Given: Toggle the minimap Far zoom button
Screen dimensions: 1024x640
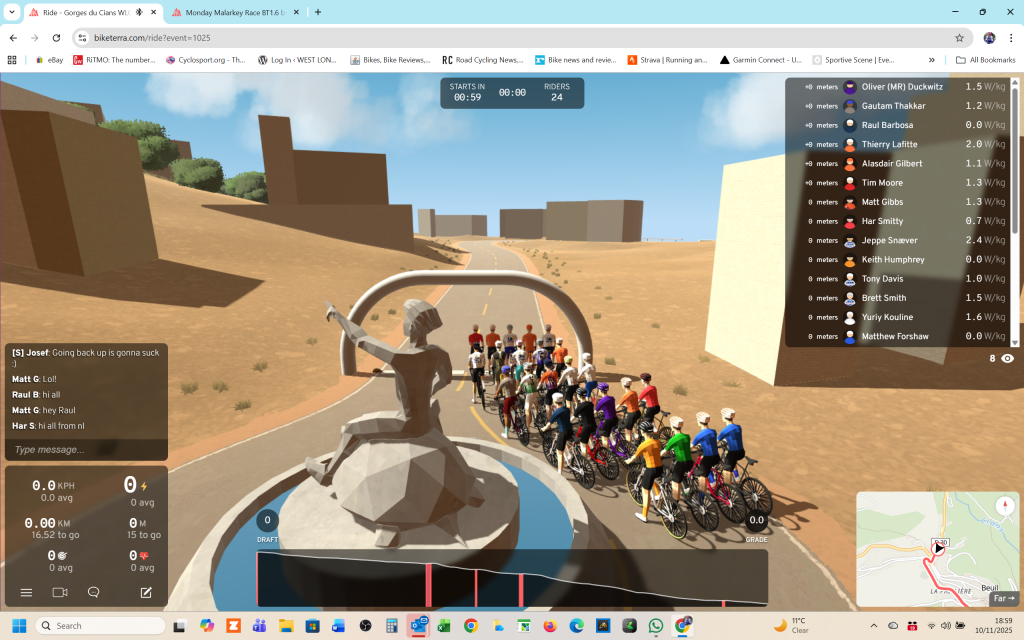Looking at the screenshot, I should click(1003, 599).
